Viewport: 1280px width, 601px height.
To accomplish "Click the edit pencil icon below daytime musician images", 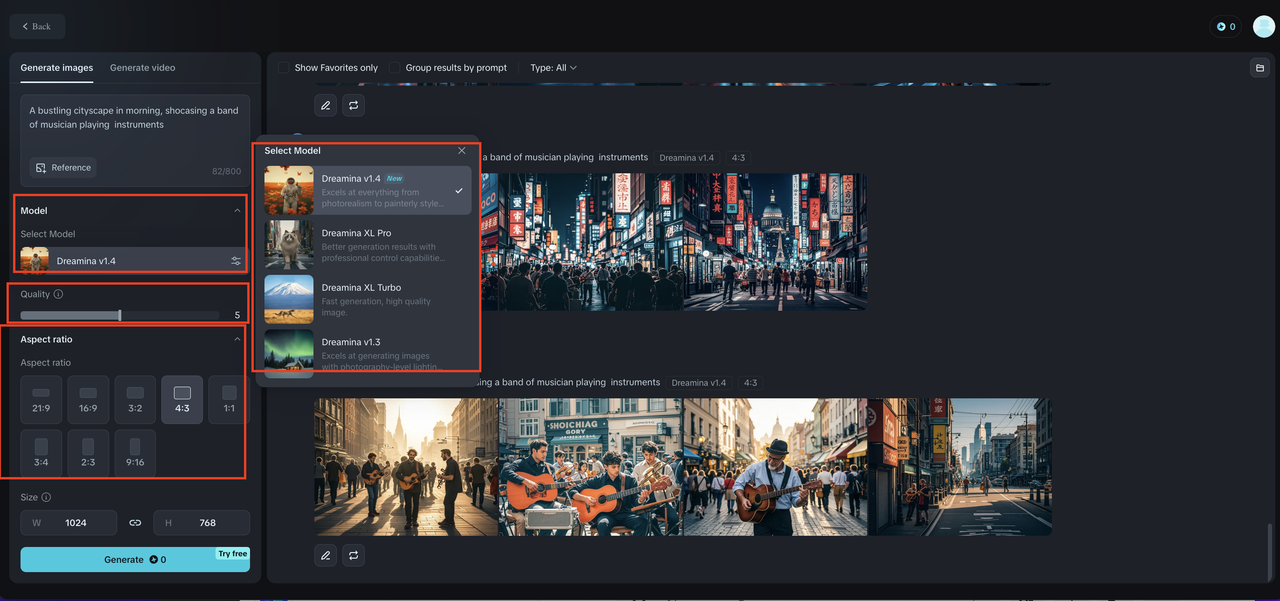I will 325,554.
